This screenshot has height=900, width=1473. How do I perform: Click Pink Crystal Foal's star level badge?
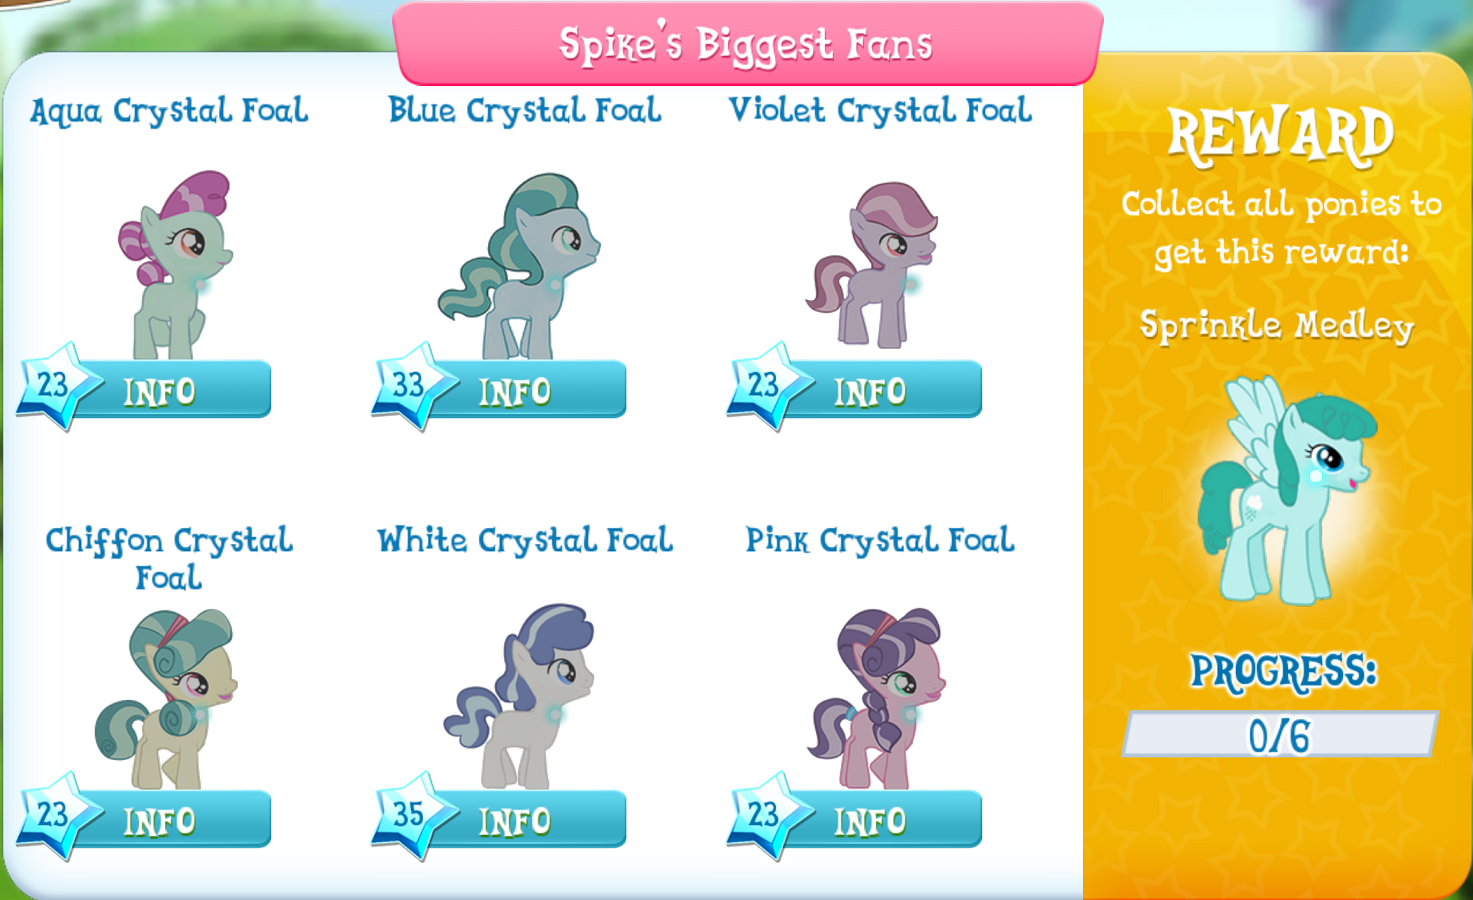pyautogui.click(x=763, y=815)
